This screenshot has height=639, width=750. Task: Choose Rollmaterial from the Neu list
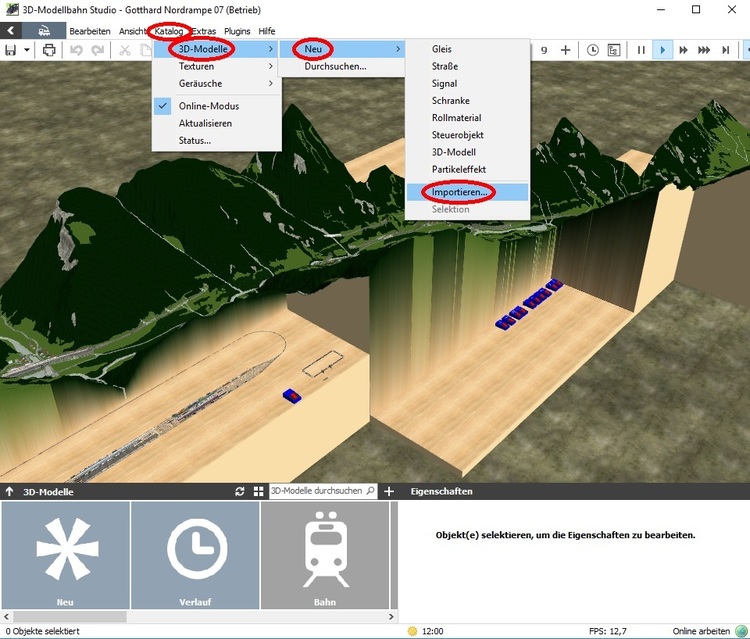(x=467, y=118)
